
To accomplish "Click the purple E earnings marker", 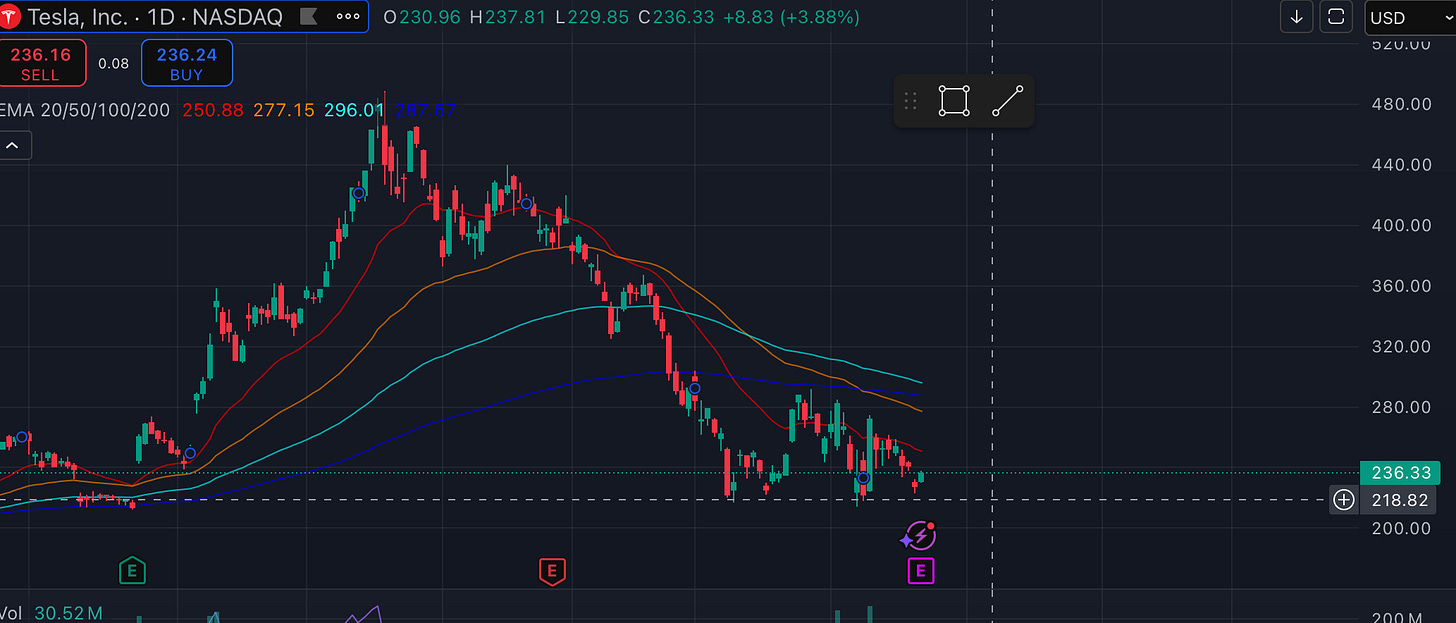I will point(921,571).
